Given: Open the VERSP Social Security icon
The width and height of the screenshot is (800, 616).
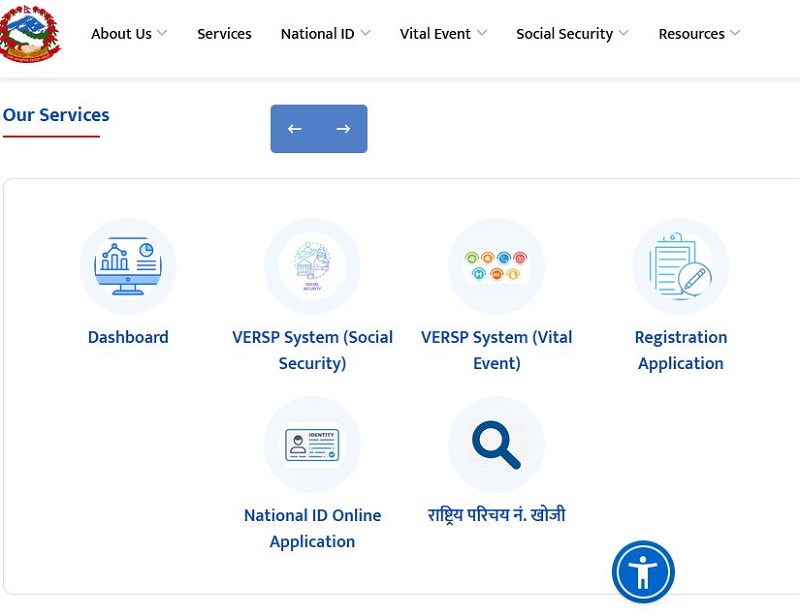Looking at the screenshot, I should pyautogui.click(x=312, y=266).
